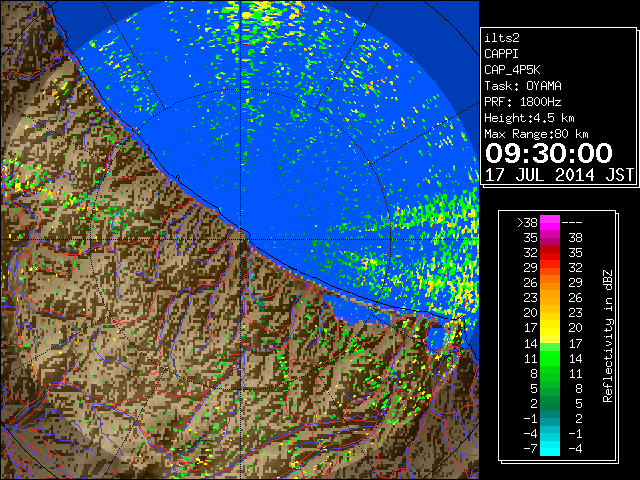
Task: Click the vertical "Reflectivity in dBZ" label
Action: tap(608, 336)
